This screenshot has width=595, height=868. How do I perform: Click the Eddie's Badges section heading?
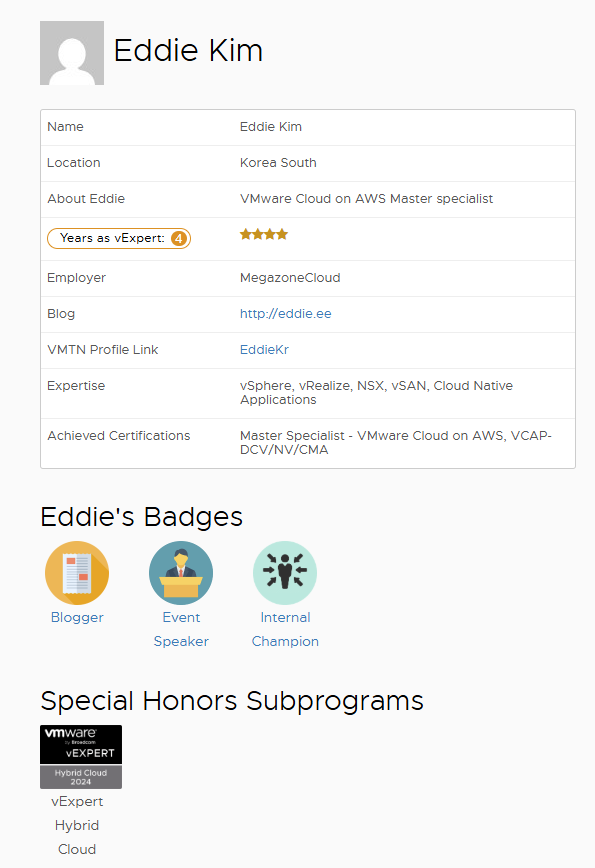click(x=142, y=517)
